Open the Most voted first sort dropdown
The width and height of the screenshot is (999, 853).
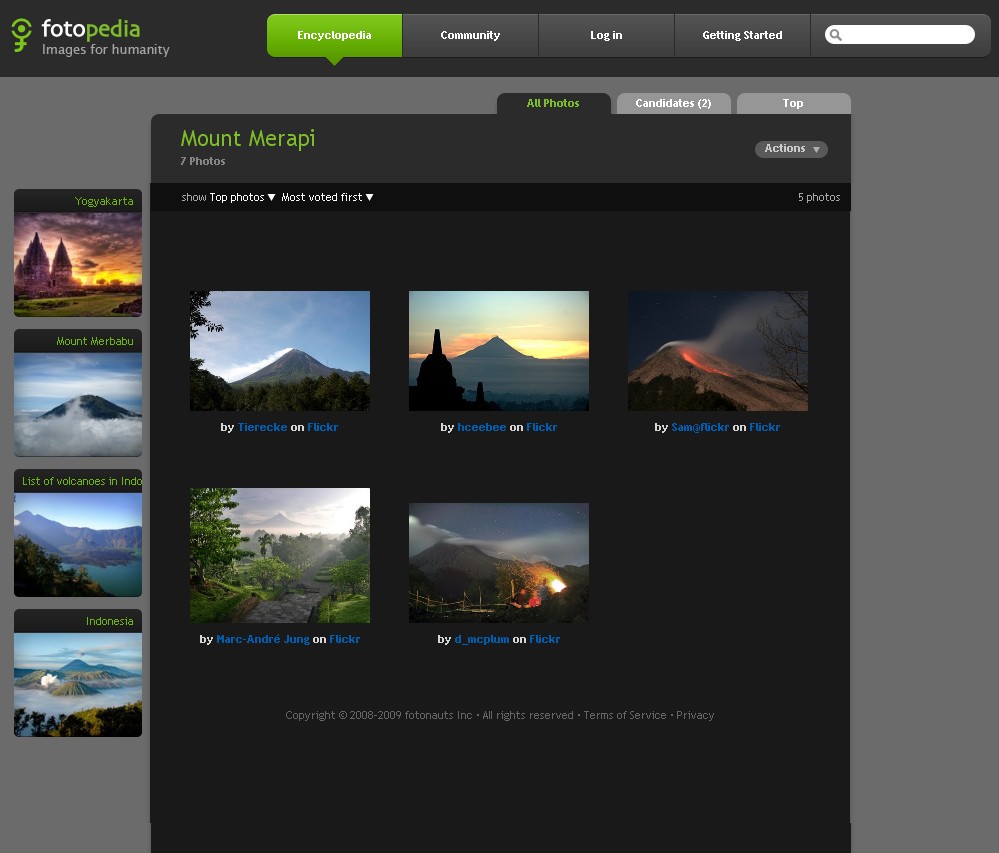pyautogui.click(x=327, y=198)
